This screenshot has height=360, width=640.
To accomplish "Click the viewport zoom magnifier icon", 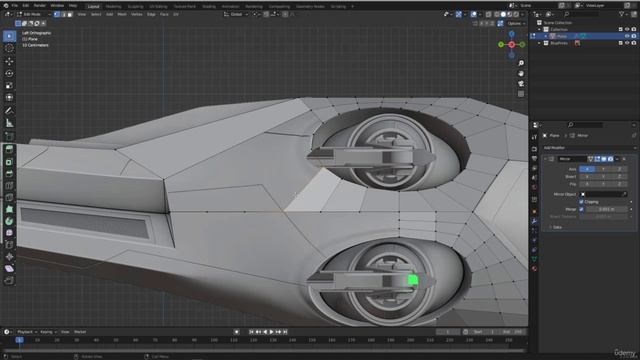I will click(521, 63).
